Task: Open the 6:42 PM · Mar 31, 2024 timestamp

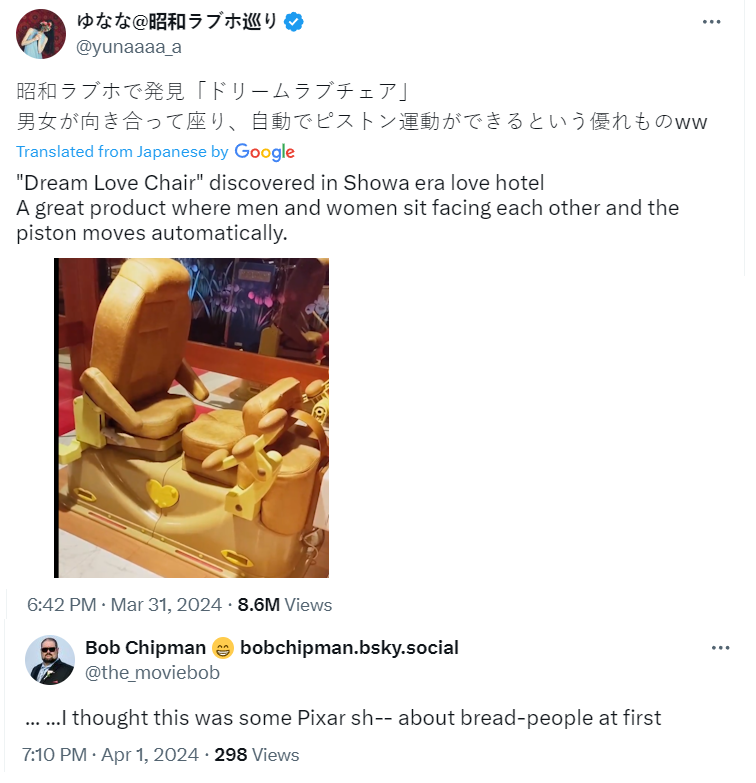Action: 124,605
